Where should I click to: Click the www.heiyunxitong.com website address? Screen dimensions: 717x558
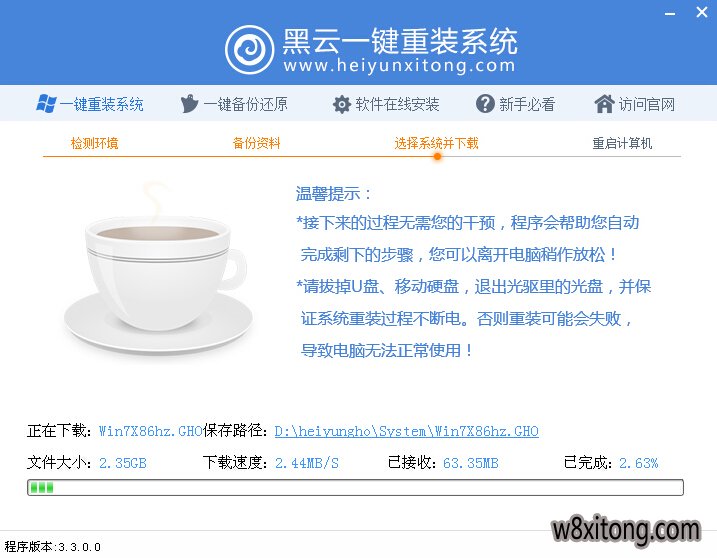point(399,65)
